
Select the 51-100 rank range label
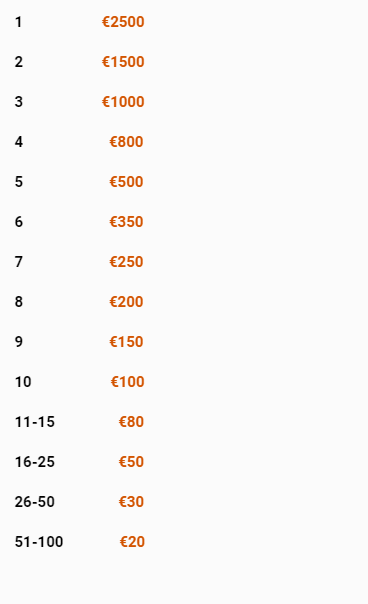tap(39, 542)
